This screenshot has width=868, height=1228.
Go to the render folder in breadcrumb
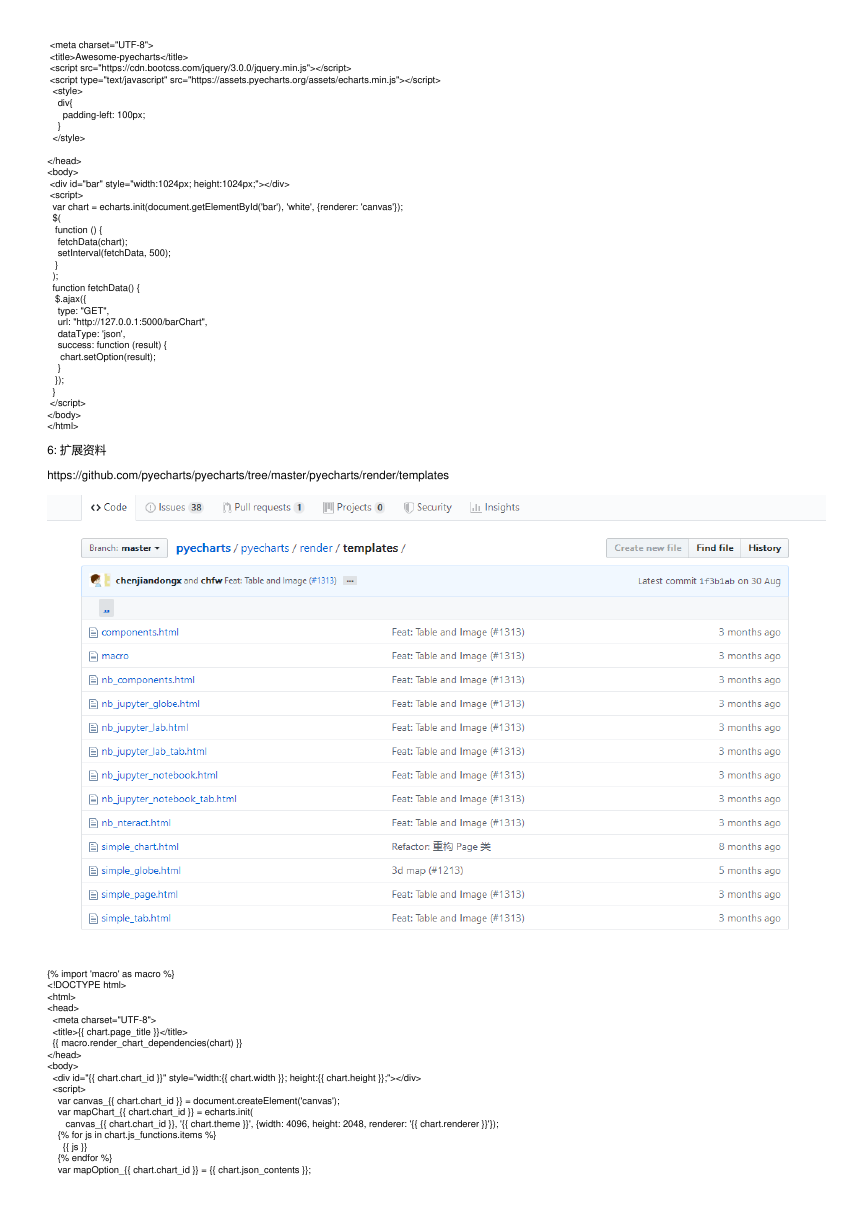click(x=316, y=548)
